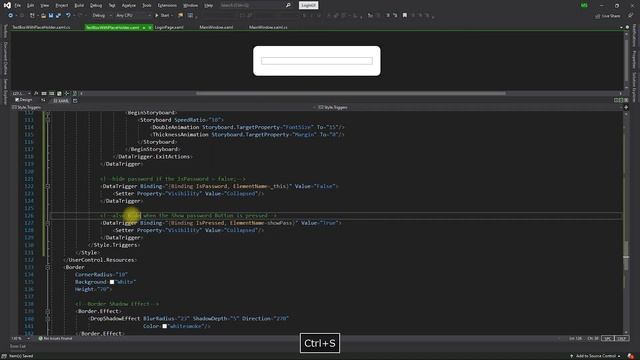Open the Debug configuration dropdown

point(102,16)
